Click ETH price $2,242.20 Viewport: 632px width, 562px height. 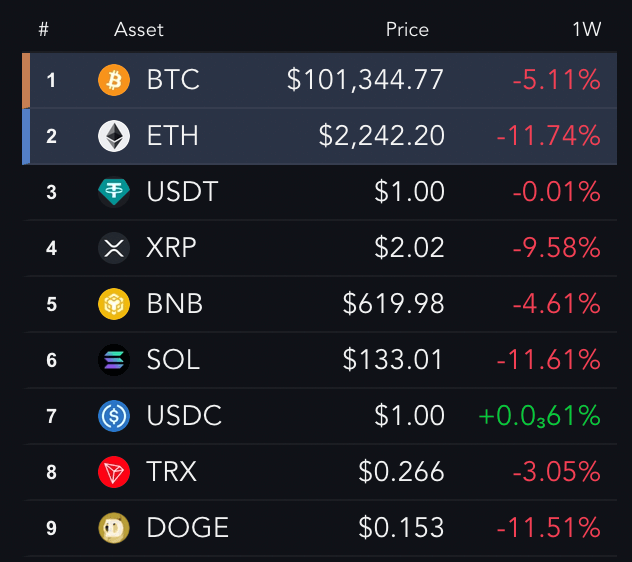coord(381,136)
